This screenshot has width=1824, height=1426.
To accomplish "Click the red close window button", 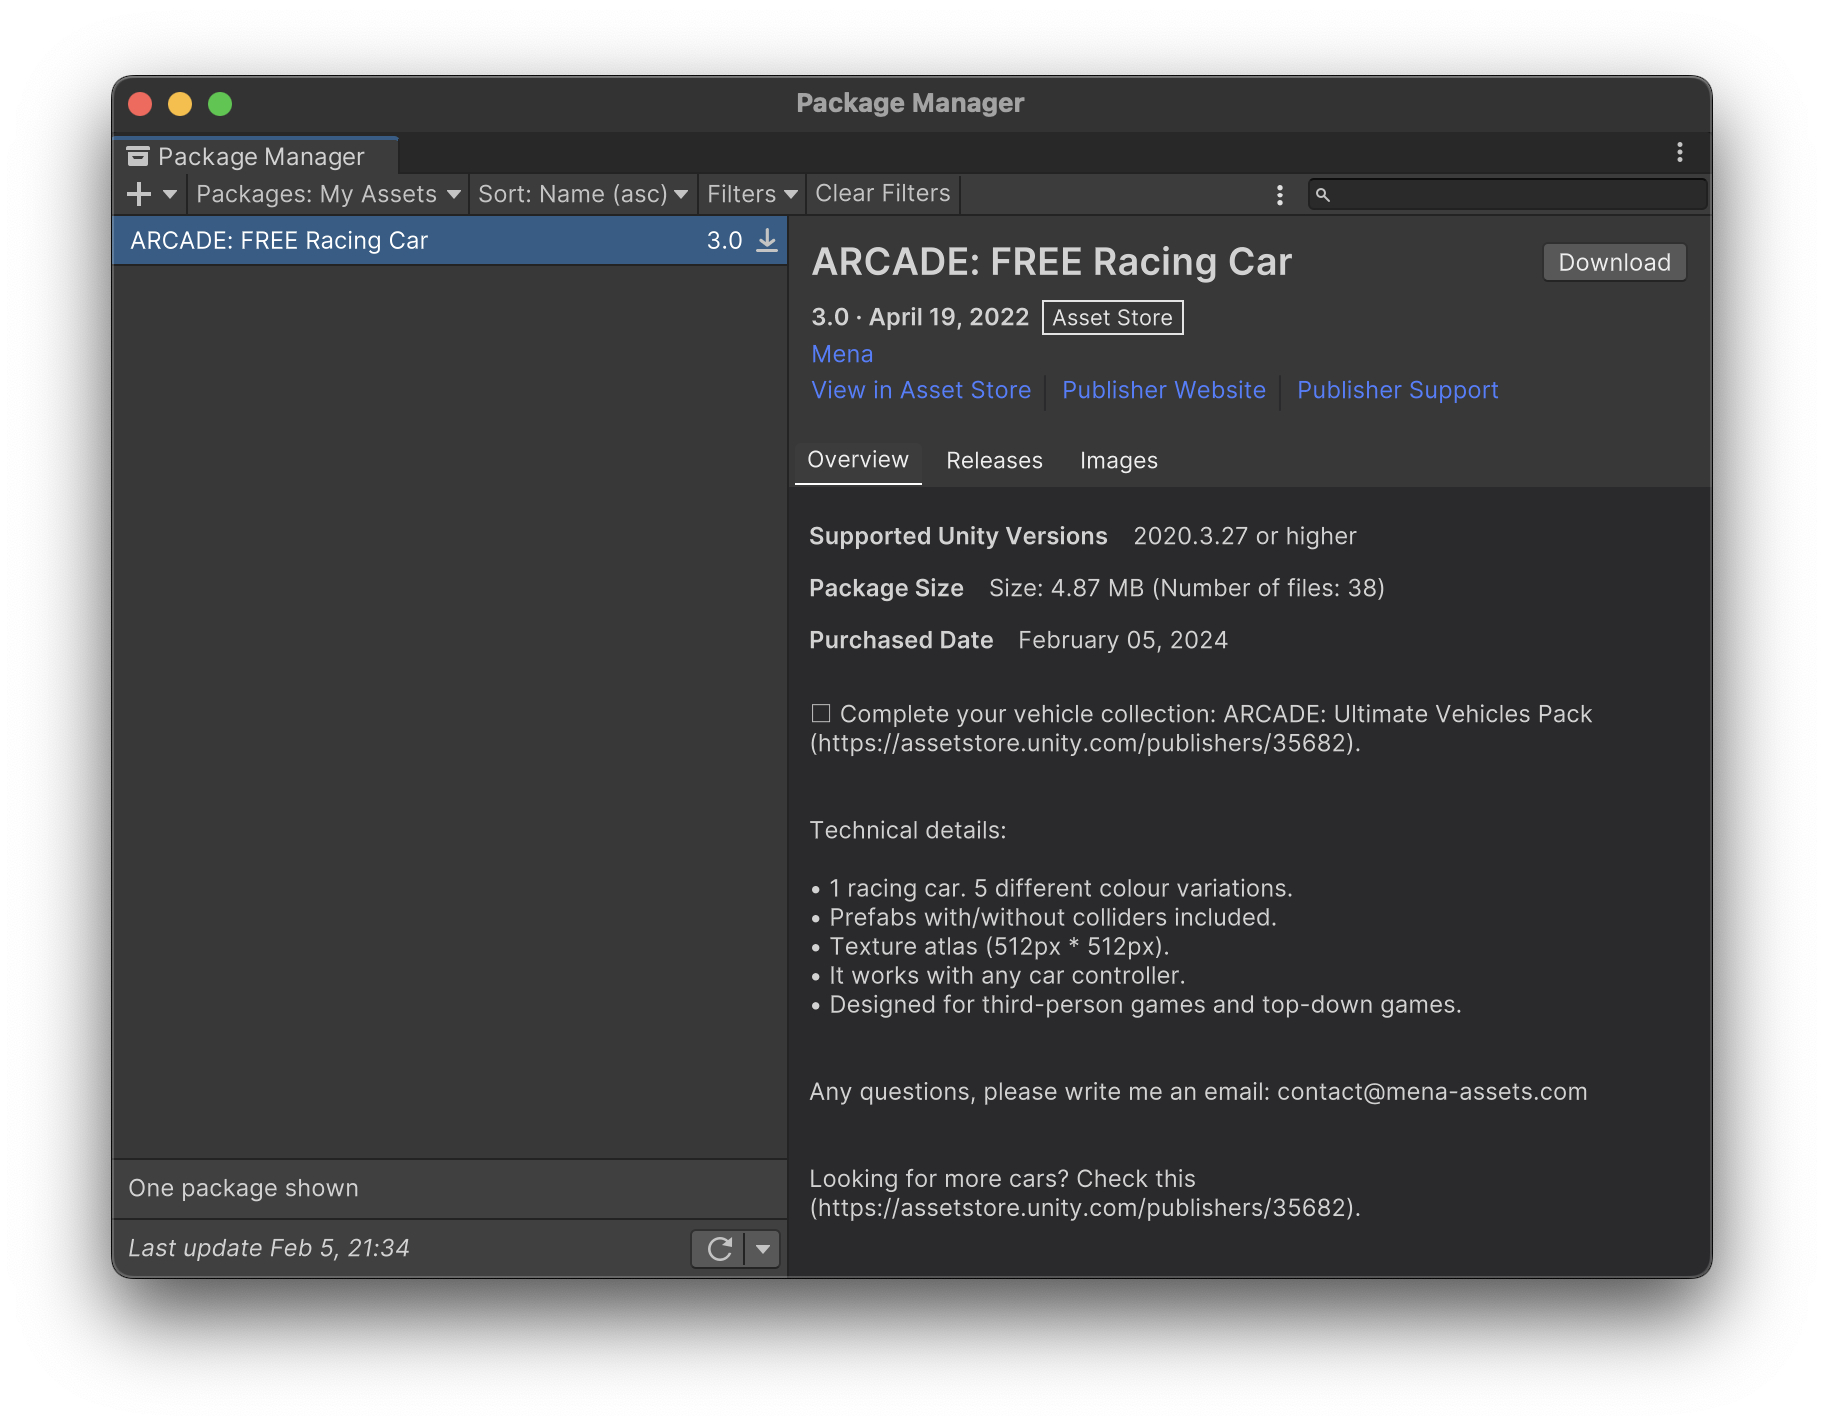I will coord(140,104).
